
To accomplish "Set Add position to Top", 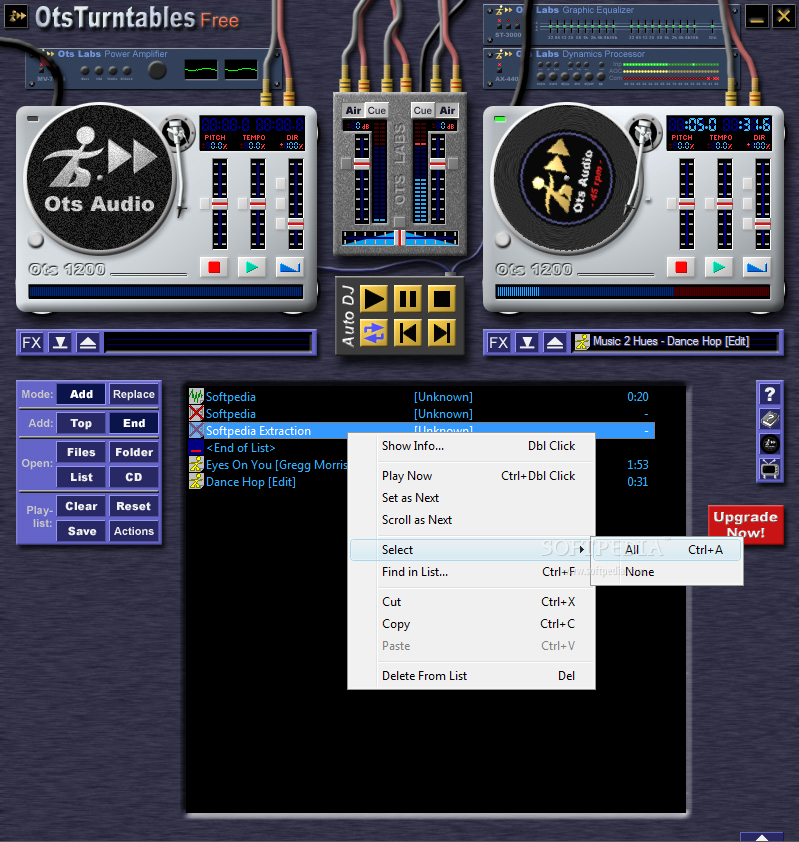I will click(81, 423).
